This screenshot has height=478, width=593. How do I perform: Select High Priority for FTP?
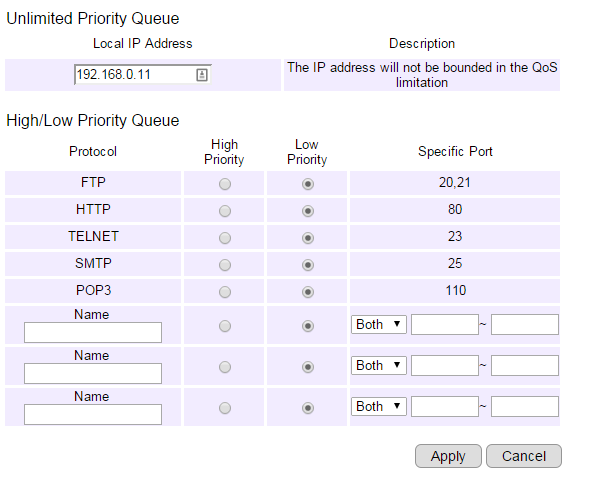coord(225,184)
